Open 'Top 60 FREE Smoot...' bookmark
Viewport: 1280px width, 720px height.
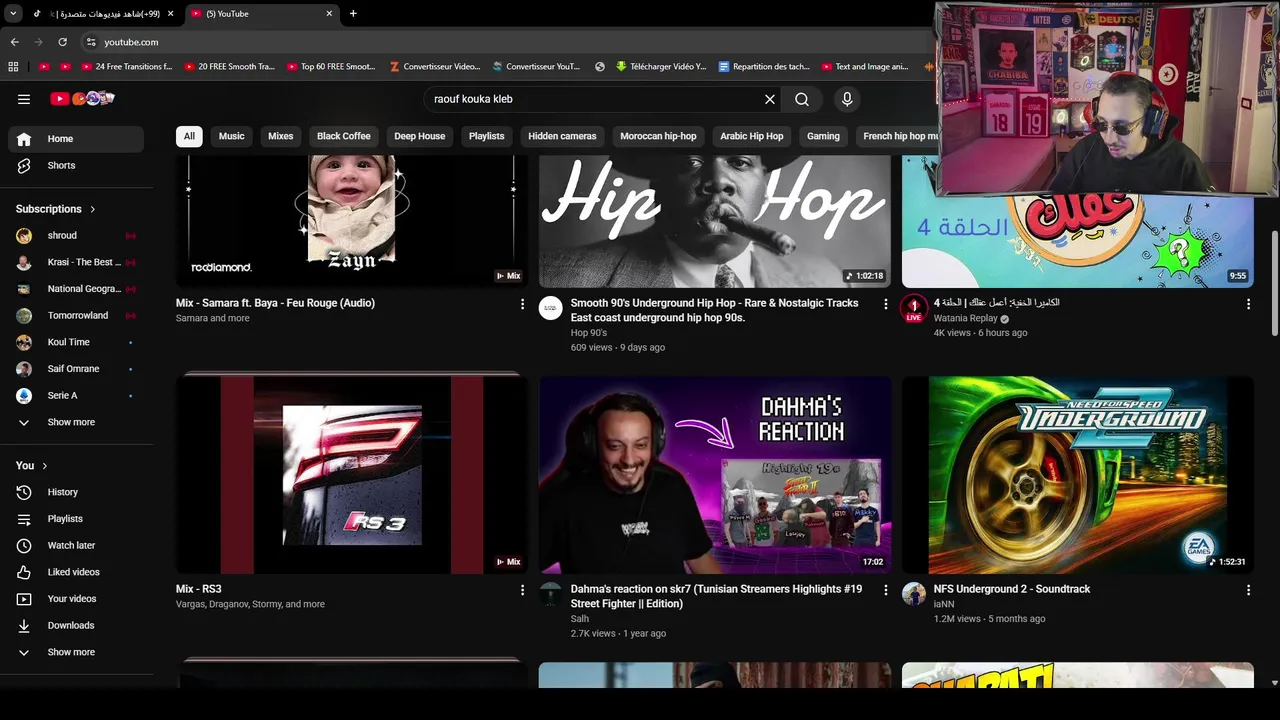330,67
